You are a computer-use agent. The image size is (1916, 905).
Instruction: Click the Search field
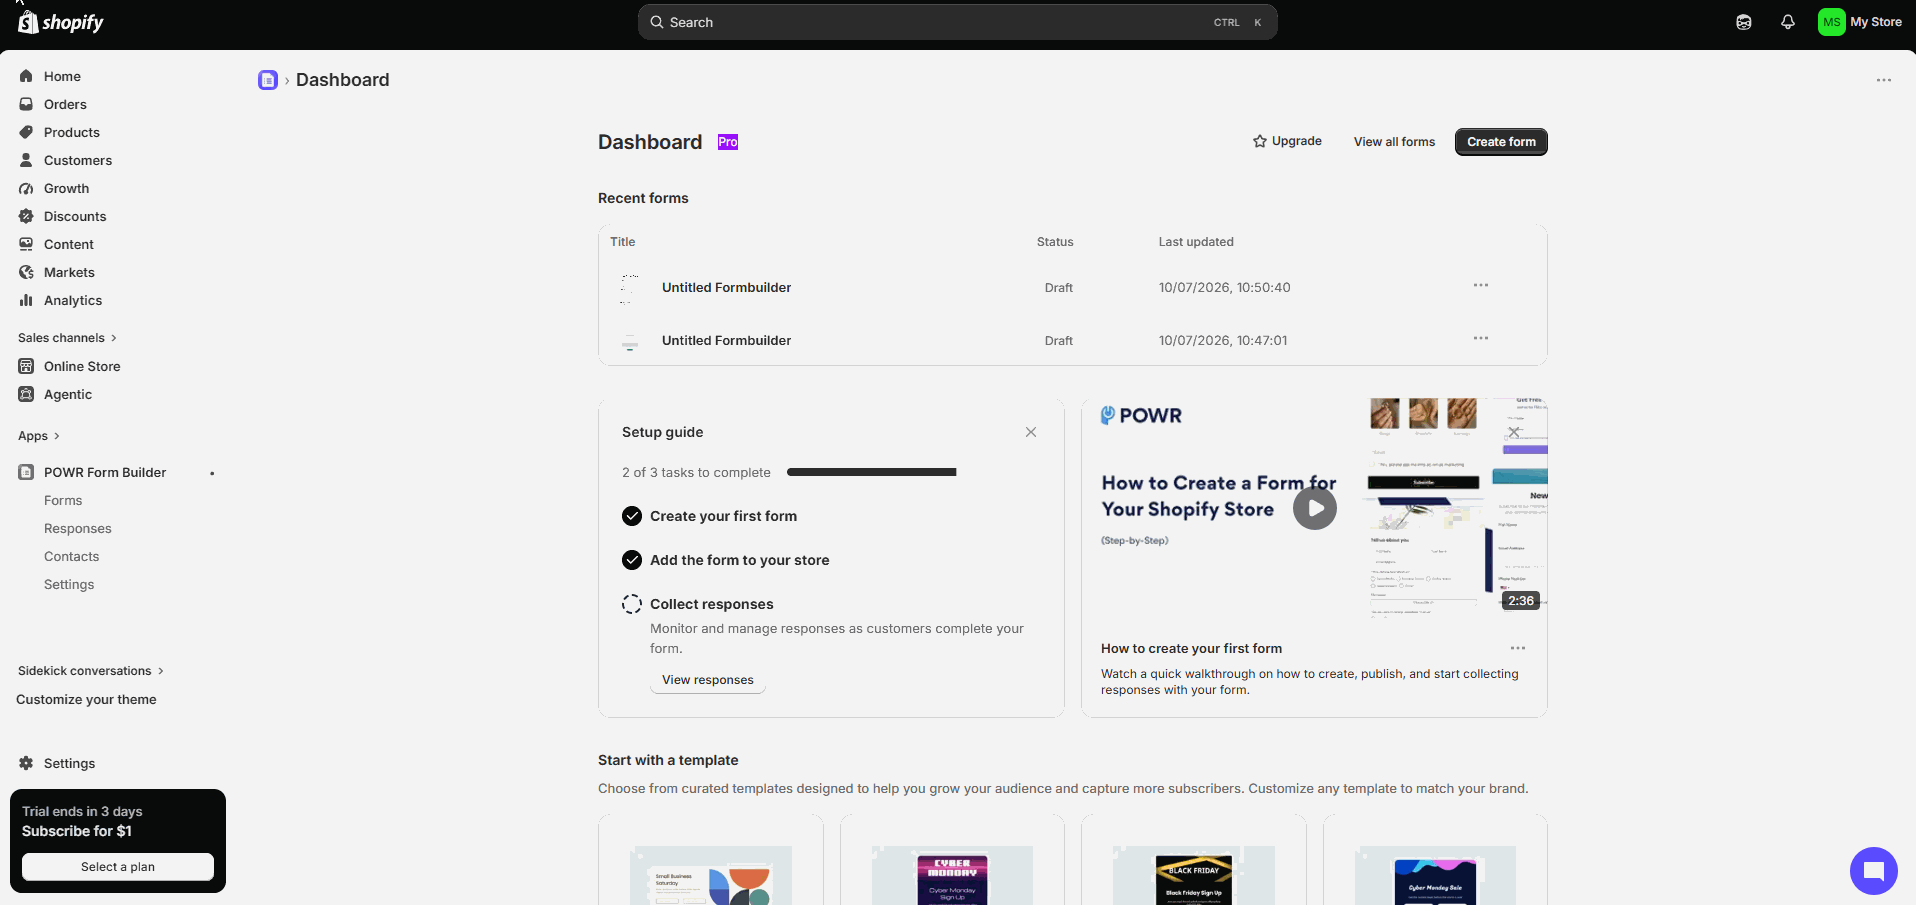tap(958, 22)
